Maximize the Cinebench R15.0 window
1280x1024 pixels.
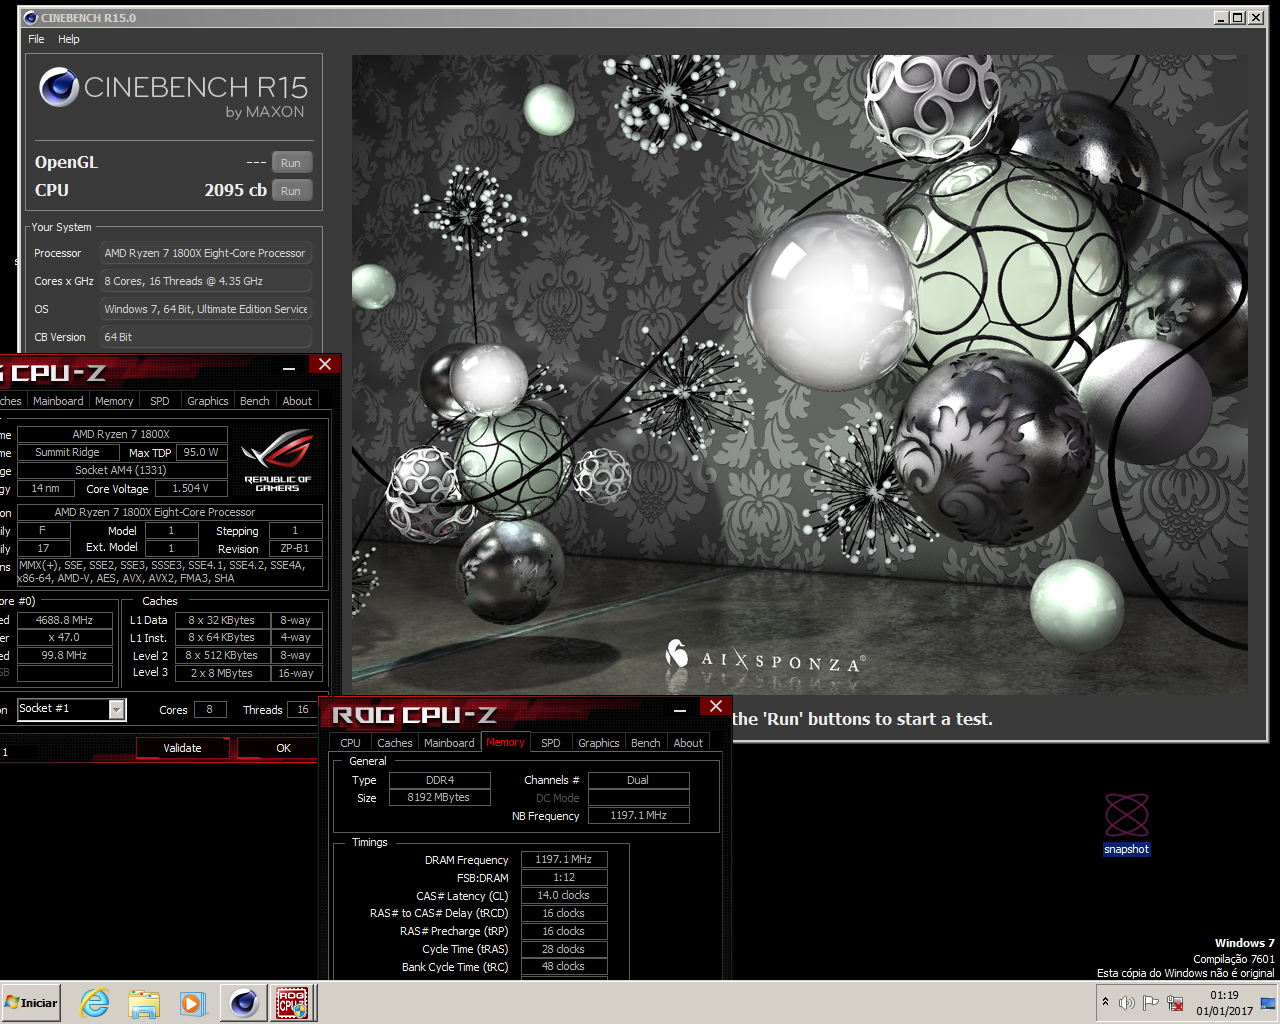[x=1238, y=18]
